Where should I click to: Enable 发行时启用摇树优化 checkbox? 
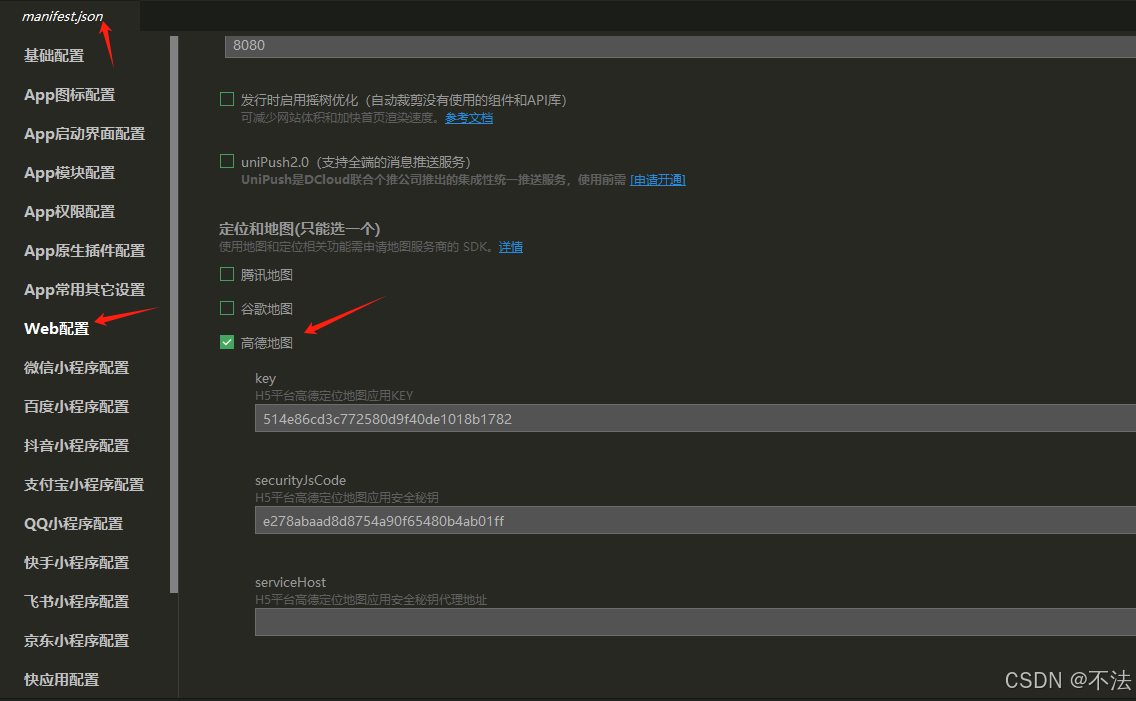tap(227, 99)
